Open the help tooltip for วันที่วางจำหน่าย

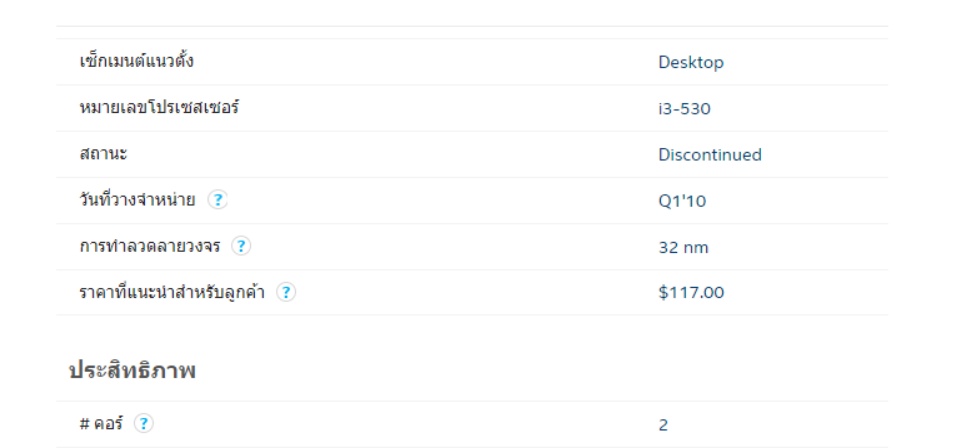pos(217,200)
